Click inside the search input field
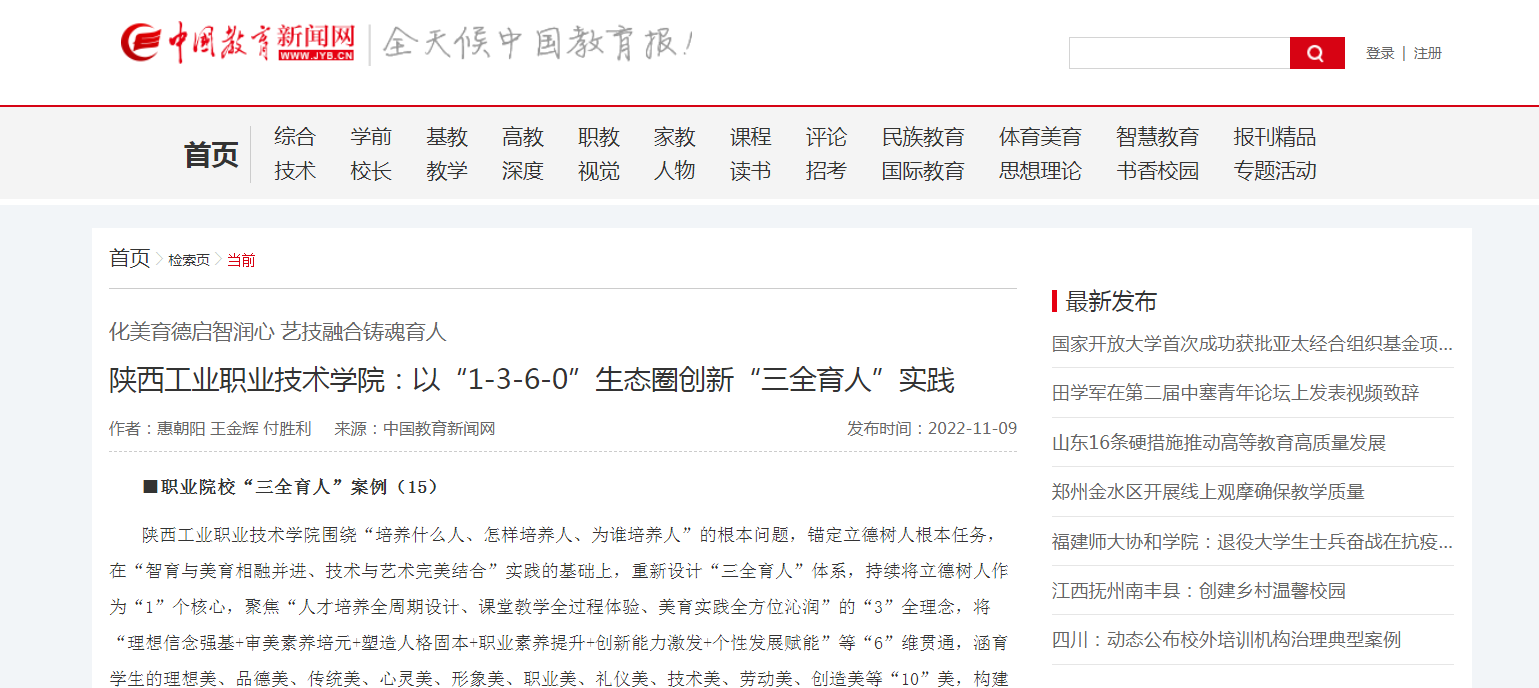Screen dimensions: 1539x688 1179,53
